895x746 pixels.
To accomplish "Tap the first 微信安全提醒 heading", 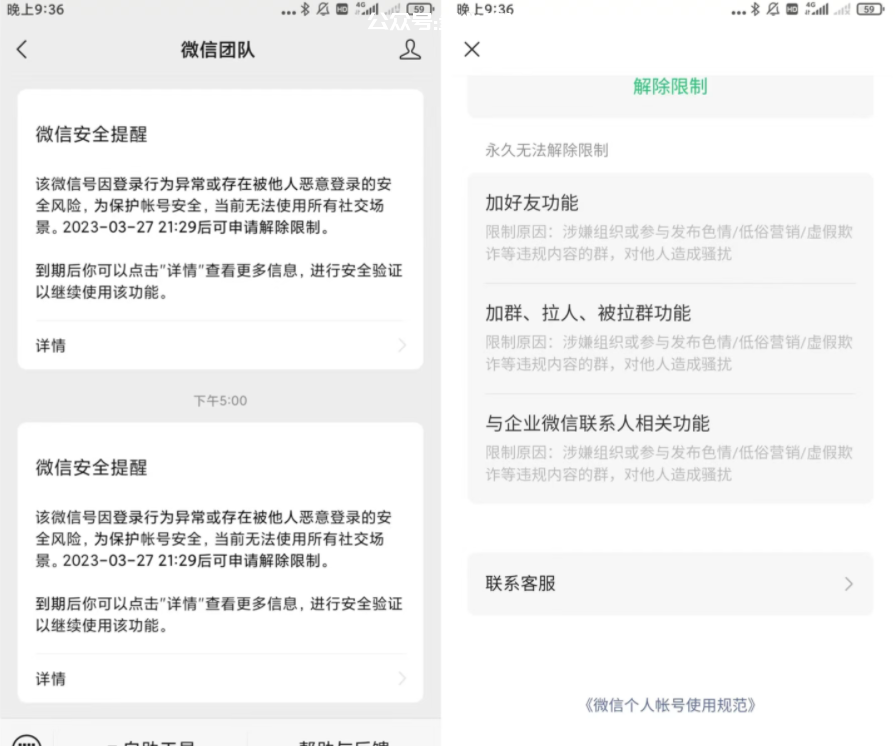I will pos(91,134).
